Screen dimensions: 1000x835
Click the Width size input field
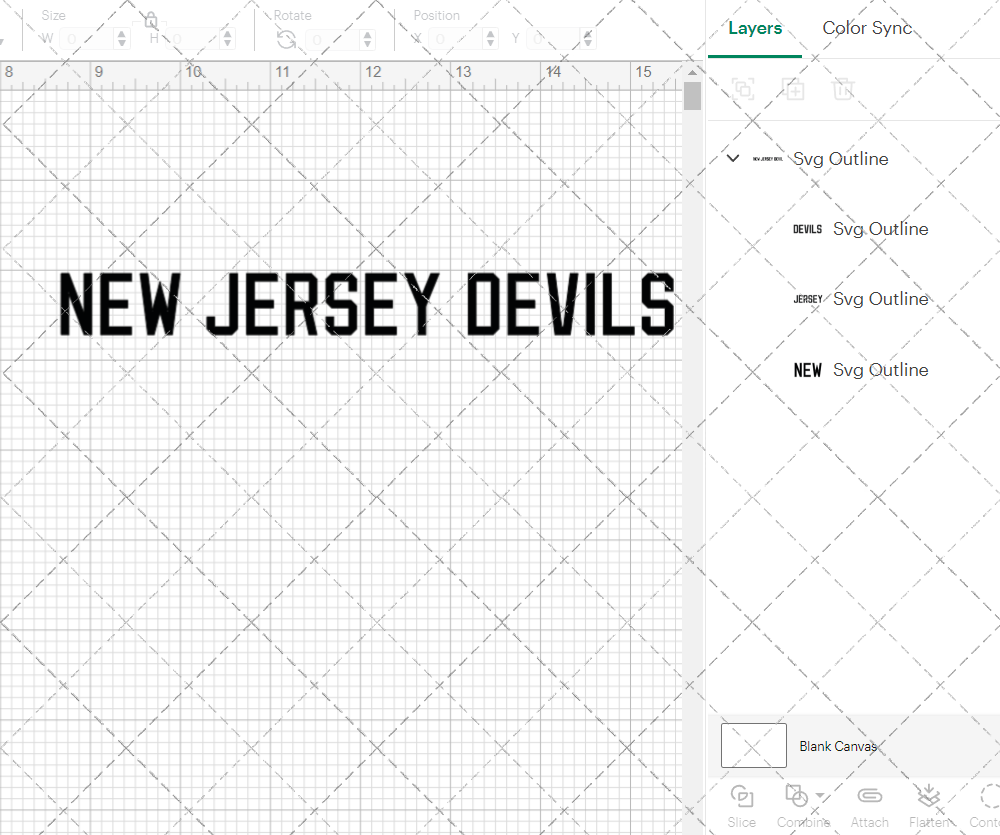tap(88, 39)
